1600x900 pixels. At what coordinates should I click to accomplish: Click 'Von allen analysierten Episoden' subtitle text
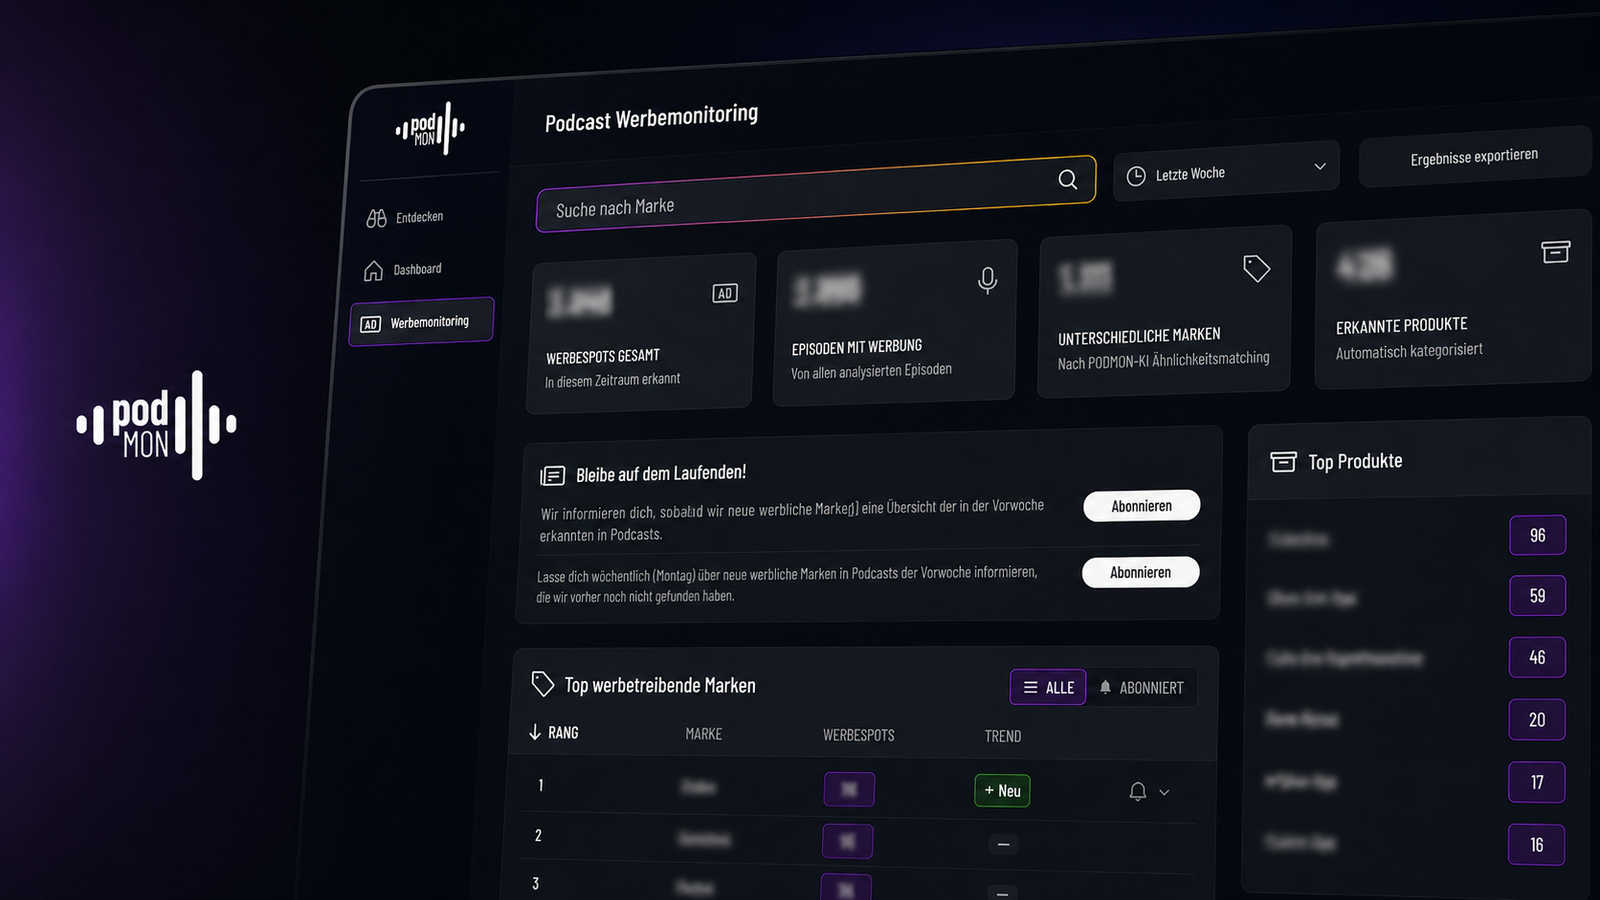[871, 371]
